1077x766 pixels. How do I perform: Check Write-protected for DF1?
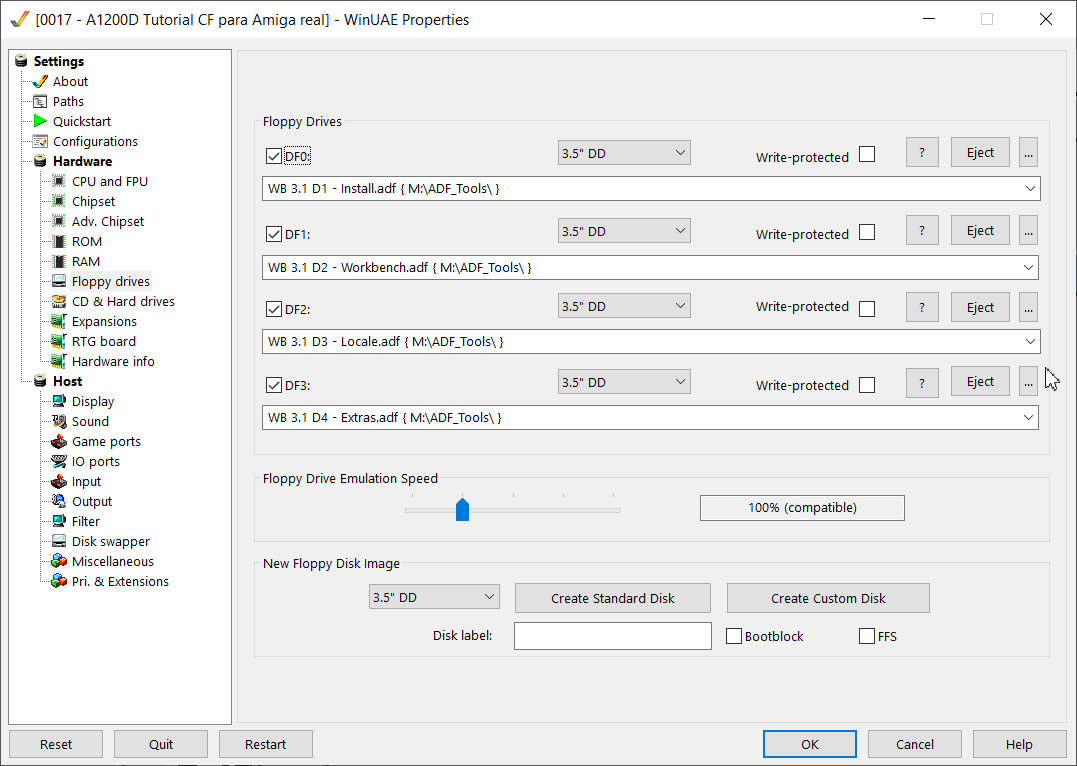coord(867,233)
